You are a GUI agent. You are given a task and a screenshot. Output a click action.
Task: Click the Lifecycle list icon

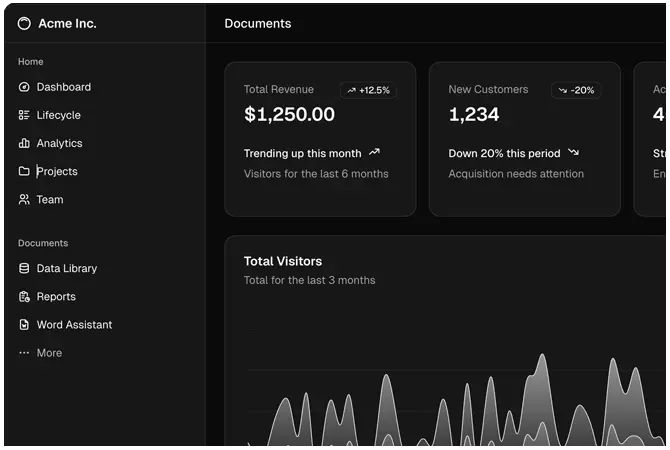point(24,115)
